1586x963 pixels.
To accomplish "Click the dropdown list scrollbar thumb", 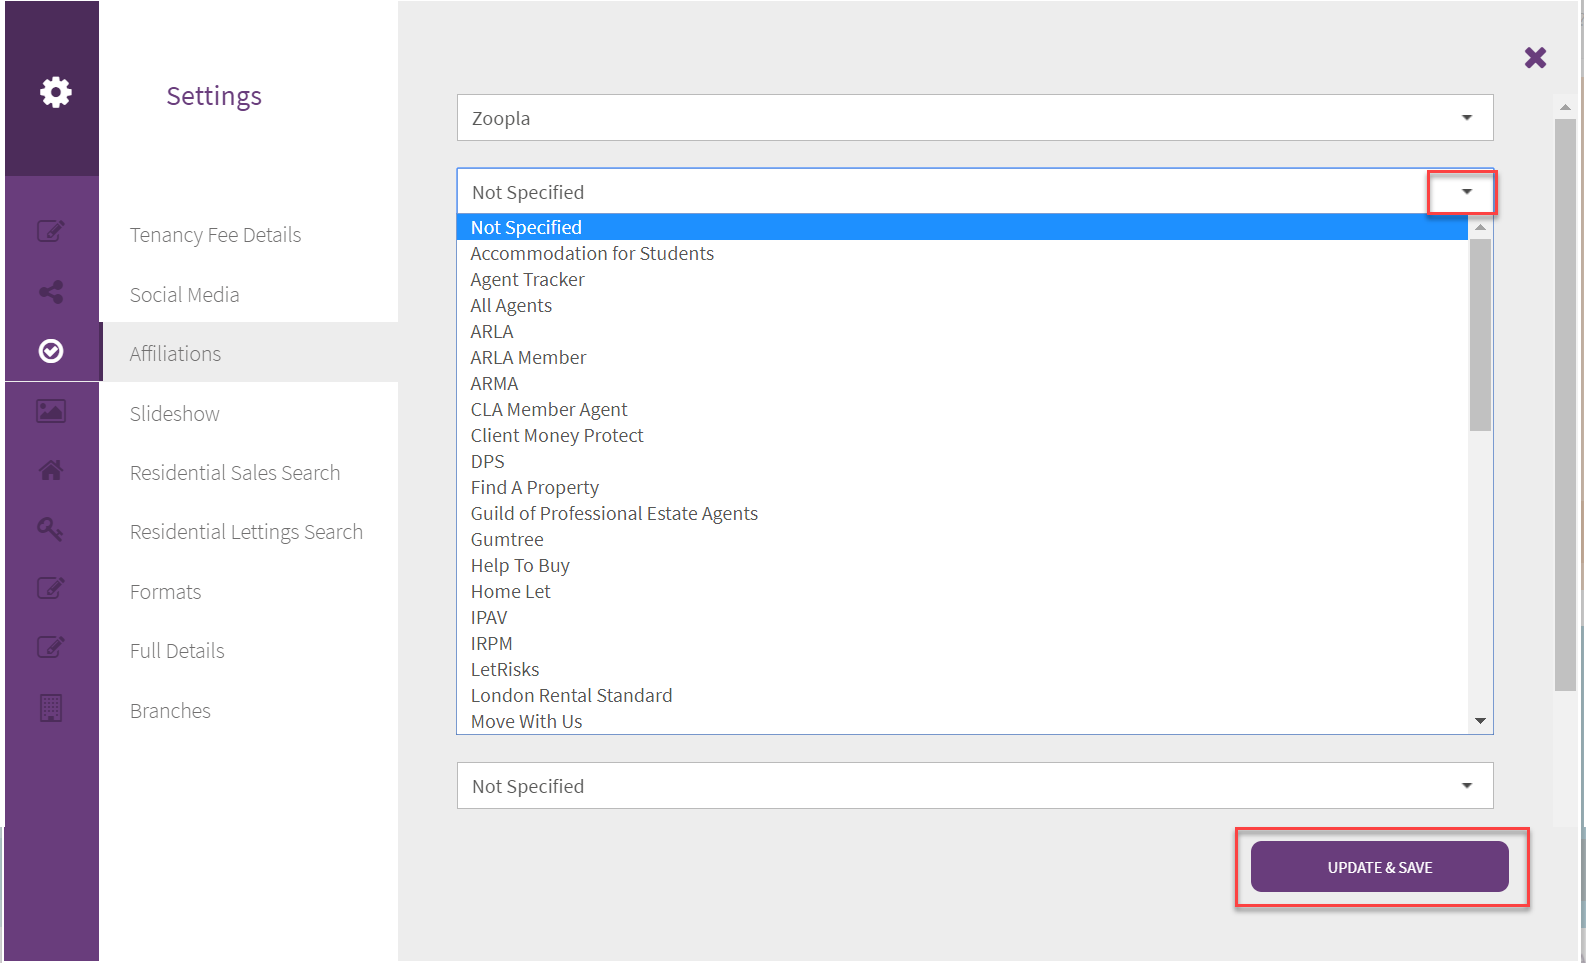I will click(x=1480, y=335).
